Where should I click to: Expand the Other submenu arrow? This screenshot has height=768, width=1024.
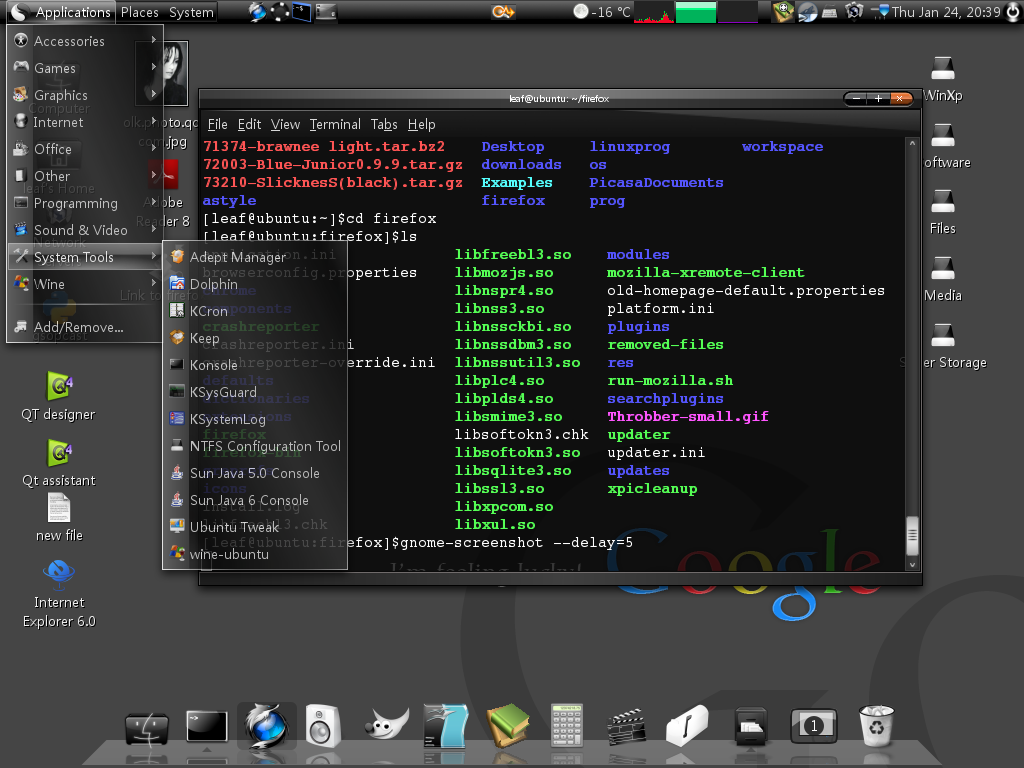click(153, 175)
